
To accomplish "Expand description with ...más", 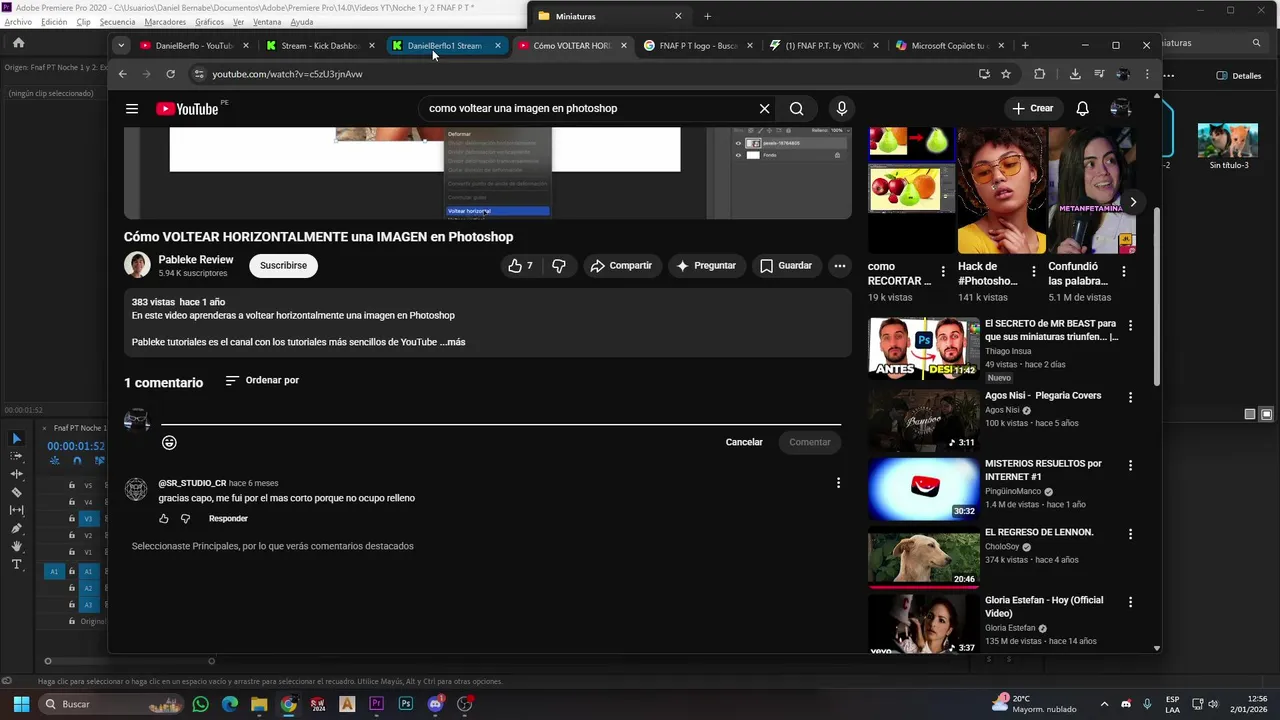I will 452,342.
